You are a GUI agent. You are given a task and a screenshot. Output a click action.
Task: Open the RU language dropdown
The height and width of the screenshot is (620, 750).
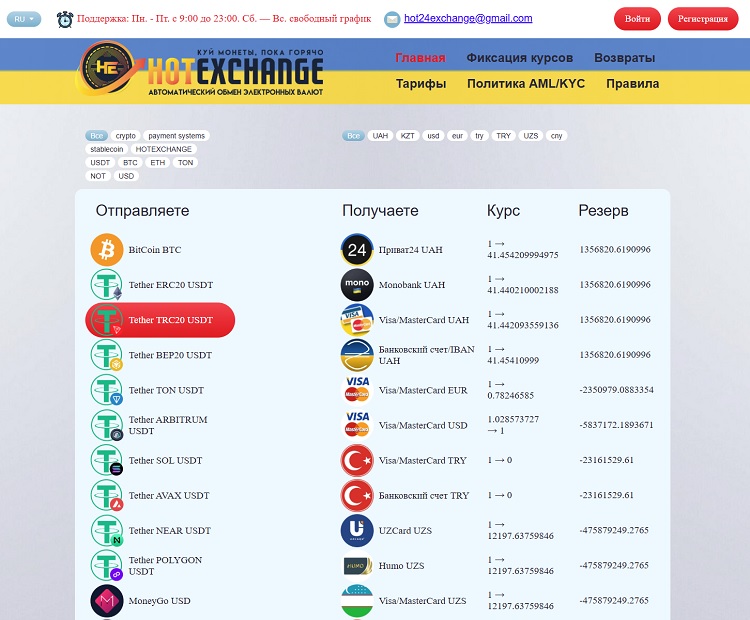click(x=24, y=19)
